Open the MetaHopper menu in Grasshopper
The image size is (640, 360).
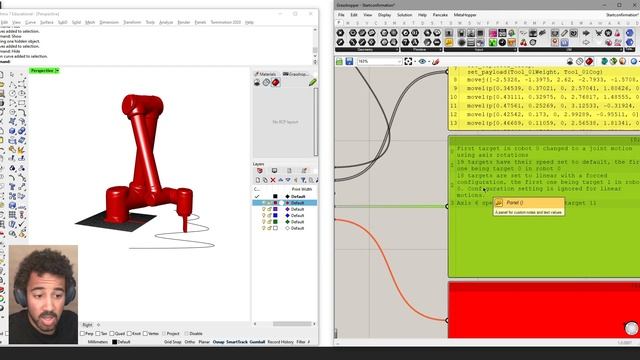[465, 15]
